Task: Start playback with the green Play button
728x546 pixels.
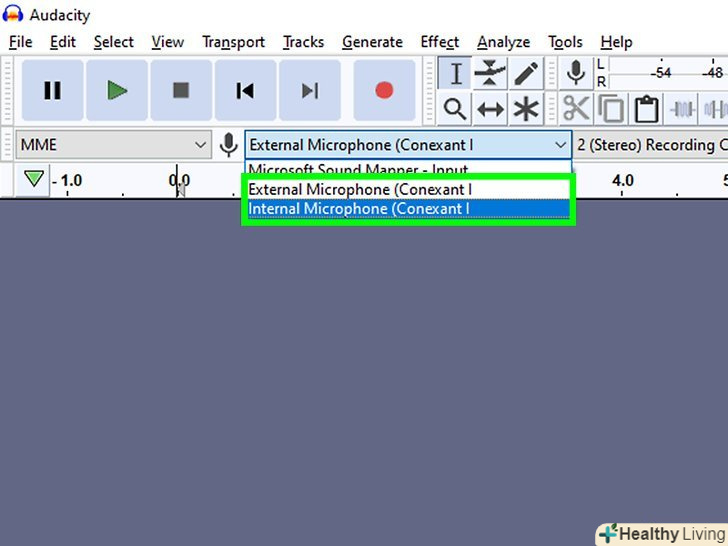Action: [117, 90]
